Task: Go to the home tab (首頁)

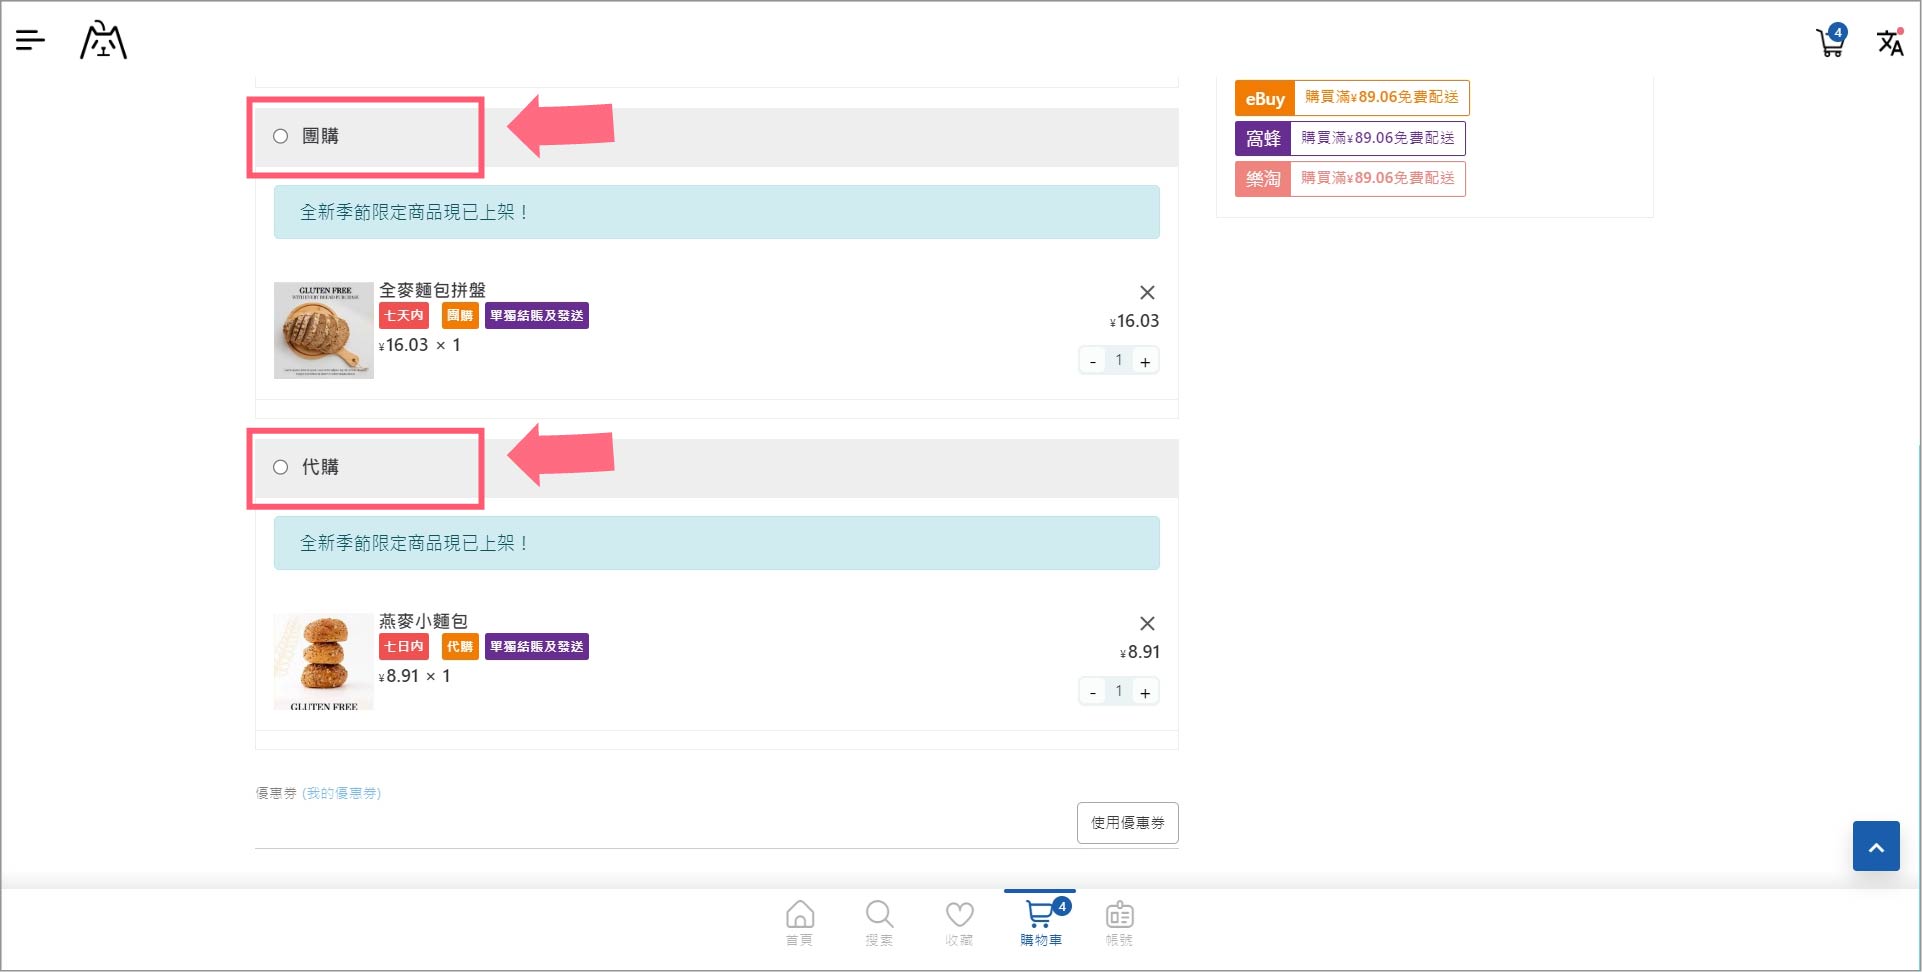Action: (x=799, y=922)
